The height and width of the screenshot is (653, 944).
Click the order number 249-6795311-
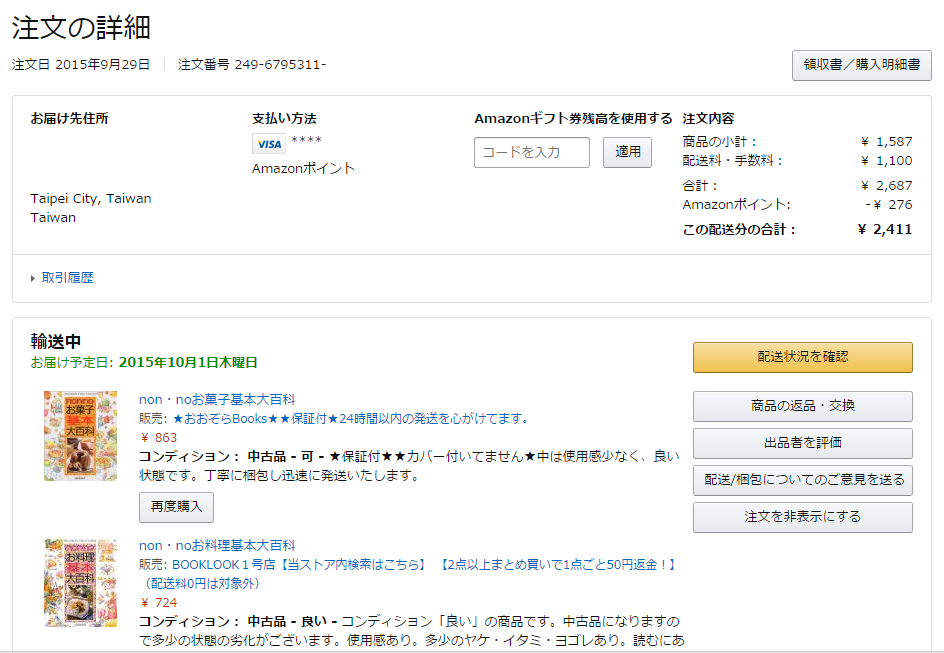pyautogui.click(x=280, y=65)
